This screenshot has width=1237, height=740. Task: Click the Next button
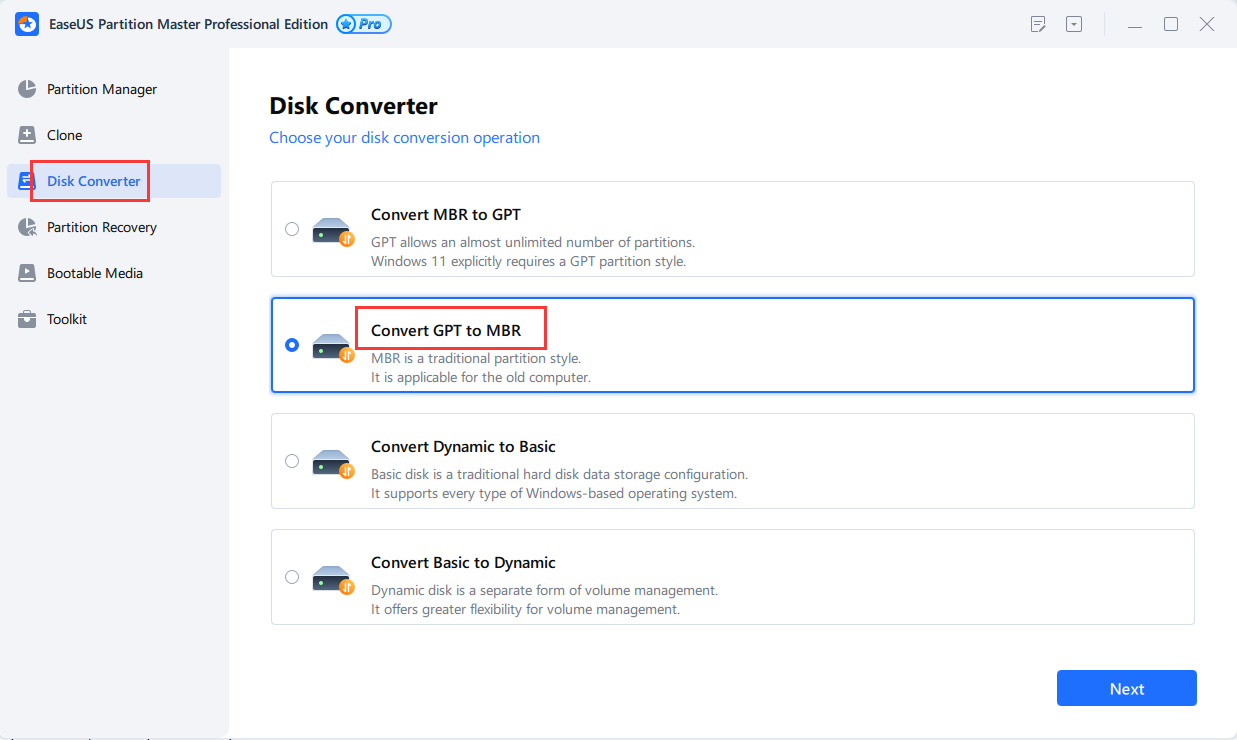pyautogui.click(x=1126, y=688)
